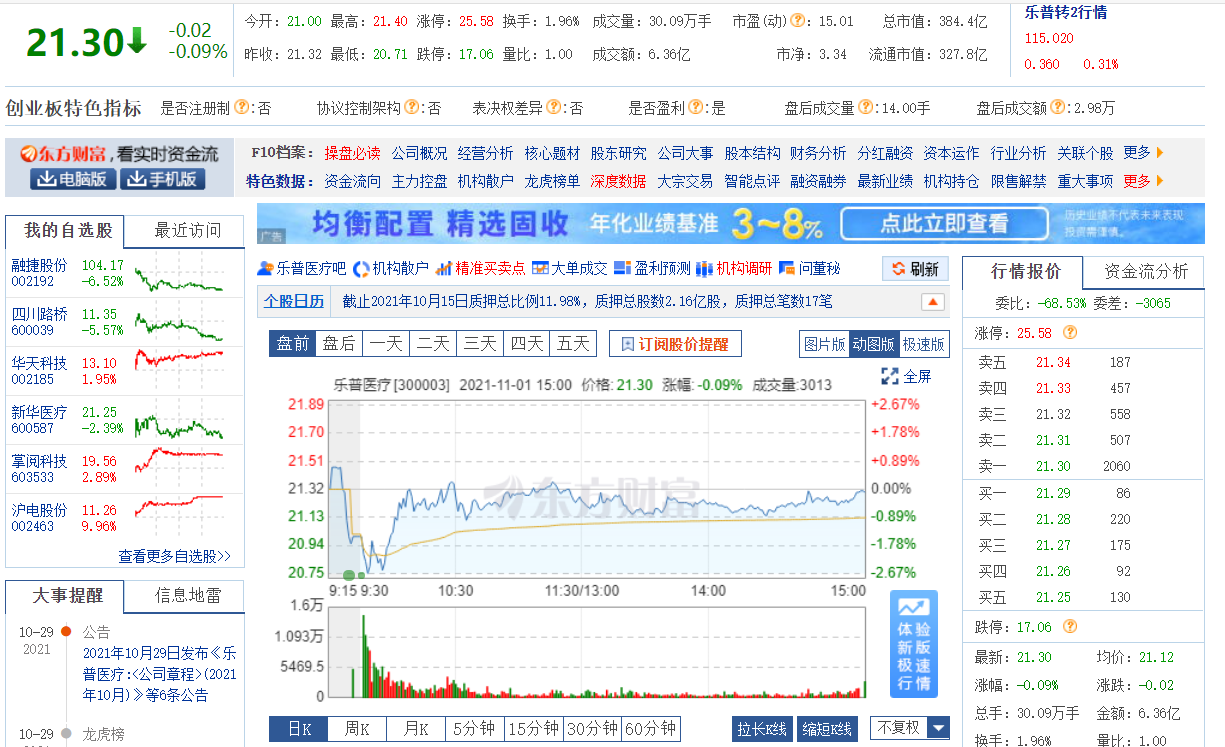Screen dimensions: 1225x747
Task: Open 我的自选股 tab
Action: point(65,231)
